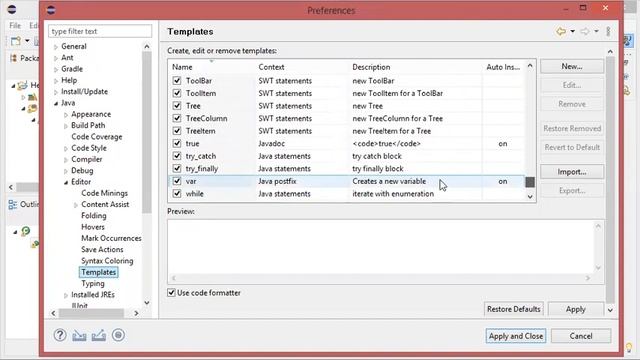Uncheck the true template checkbox
The height and width of the screenshot is (360, 640).
pyautogui.click(x=177, y=143)
